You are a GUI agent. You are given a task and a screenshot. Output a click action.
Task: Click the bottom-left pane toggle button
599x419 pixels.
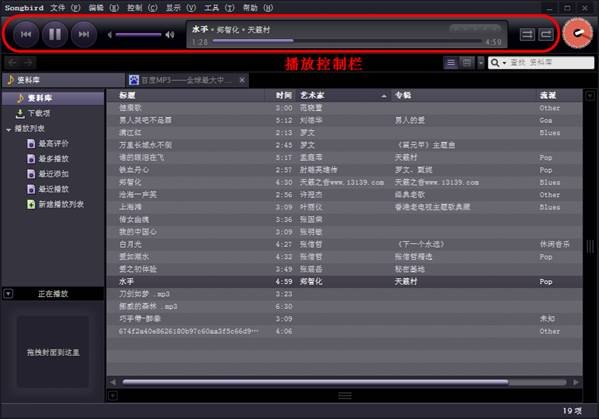click(x=113, y=396)
